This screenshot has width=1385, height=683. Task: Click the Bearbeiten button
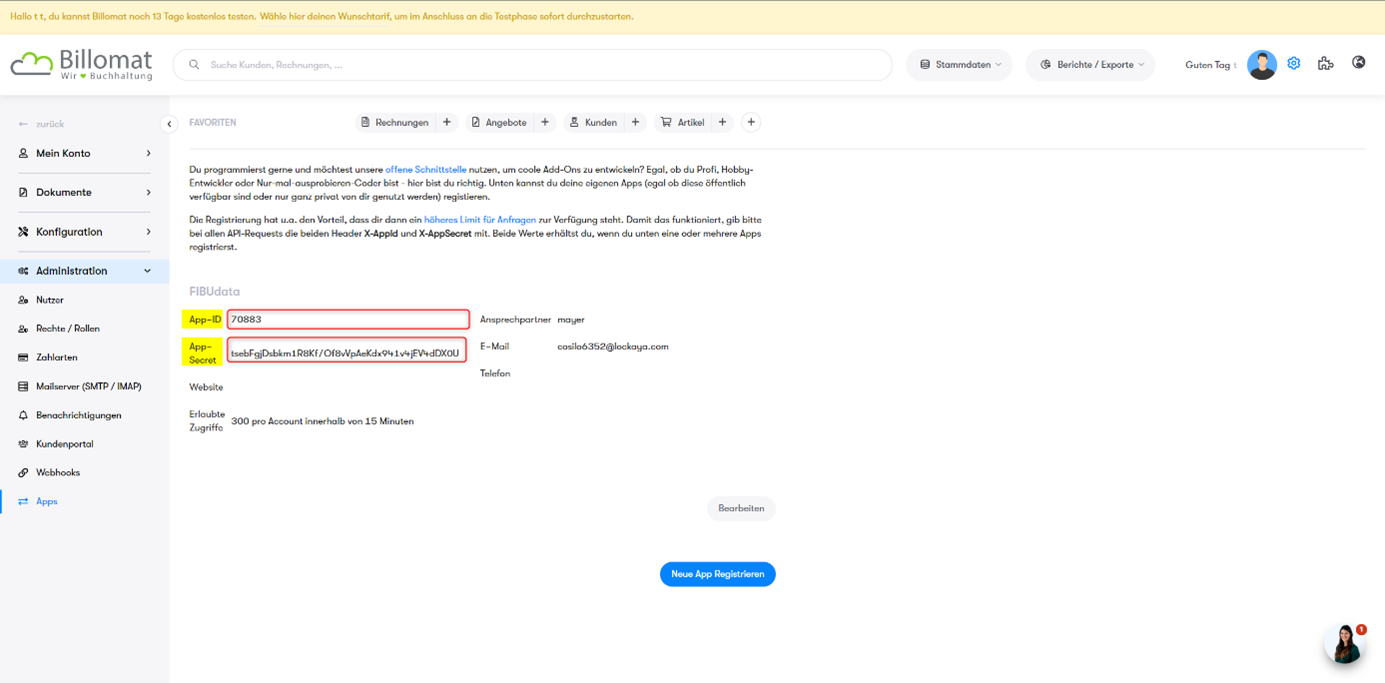pyautogui.click(x=741, y=508)
